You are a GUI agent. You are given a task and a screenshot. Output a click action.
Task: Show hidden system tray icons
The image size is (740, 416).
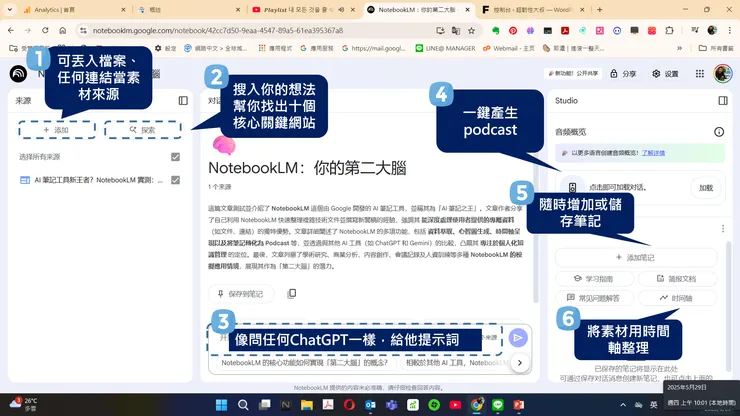point(623,405)
